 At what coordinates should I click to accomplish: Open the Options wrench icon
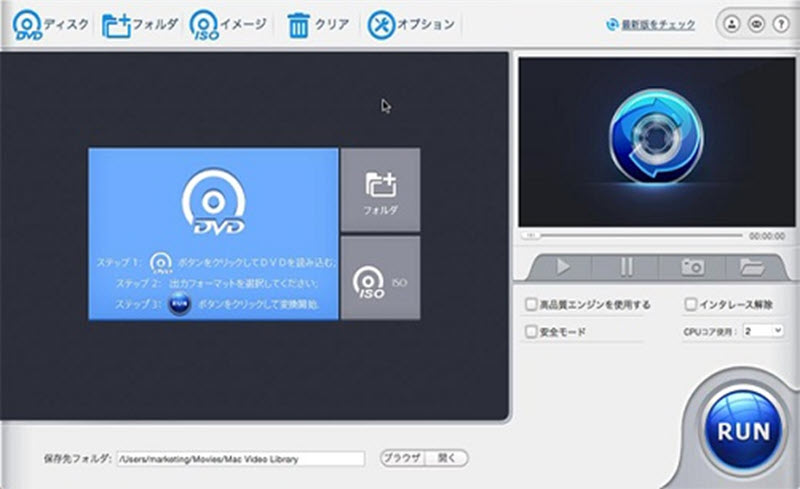[x=380, y=24]
